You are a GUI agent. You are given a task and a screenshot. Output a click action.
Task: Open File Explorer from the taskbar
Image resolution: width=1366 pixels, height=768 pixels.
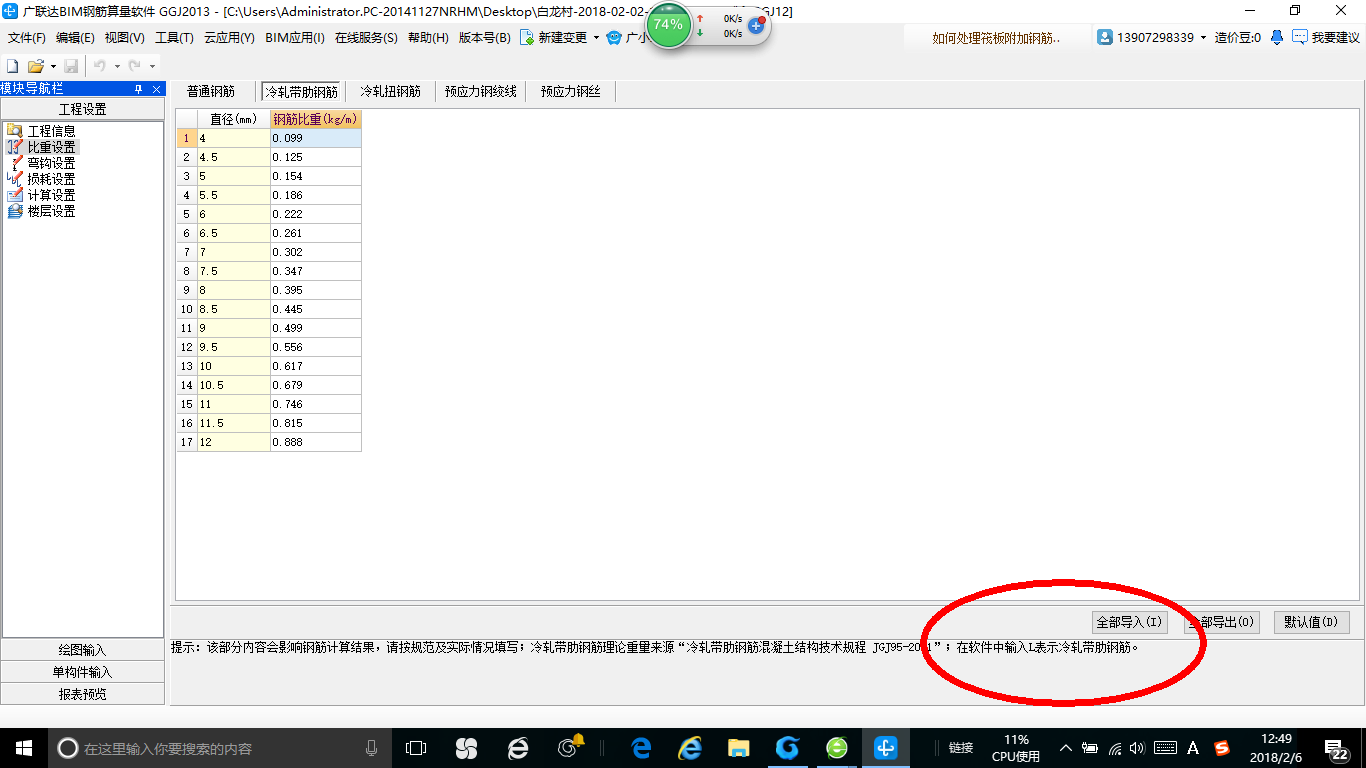pos(739,747)
